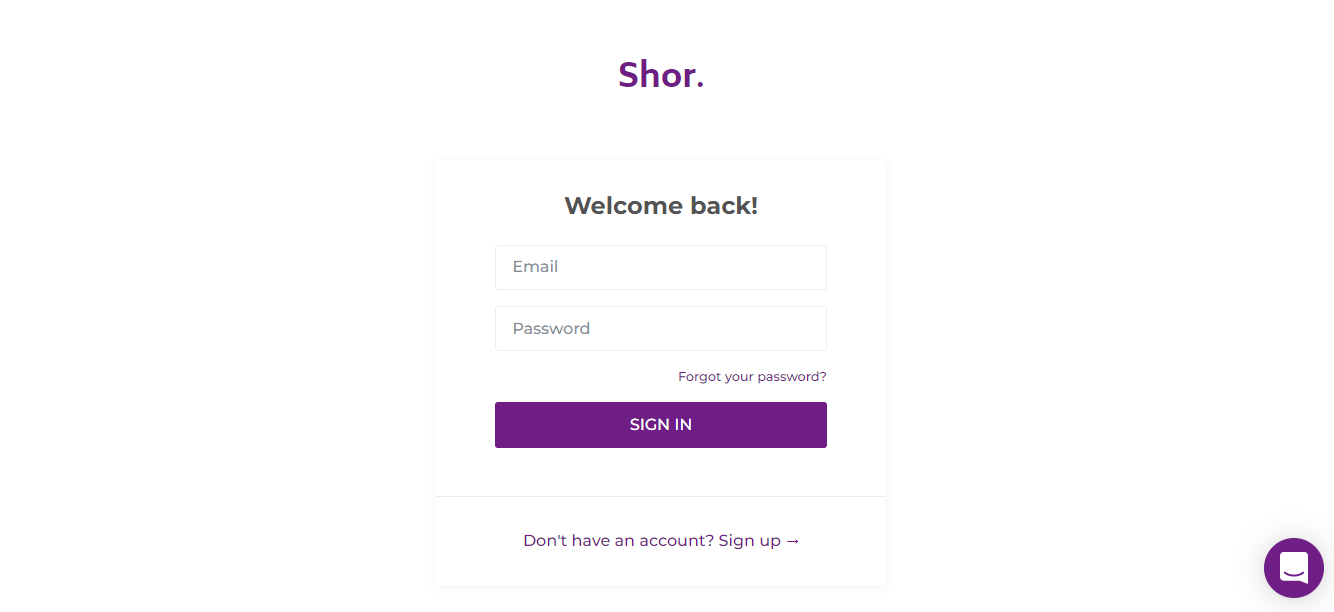Select the Password text box
Screen dimensions: 1334x612
click(660, 328)
